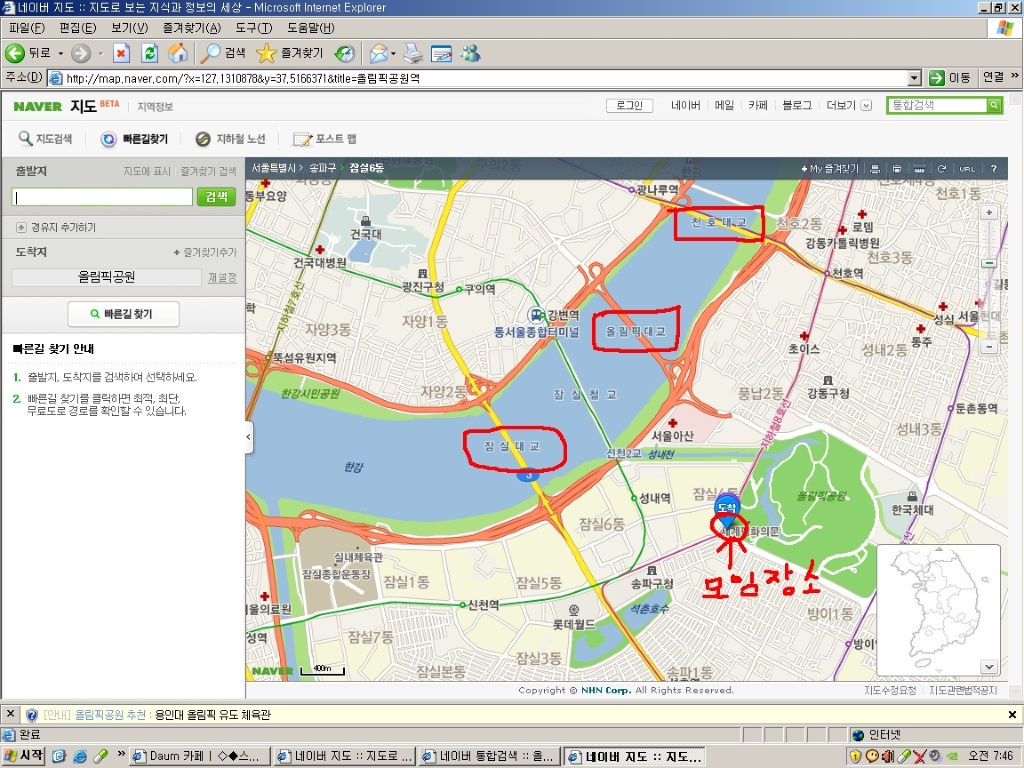The height and width of the screenshot is (768, 1024).
Task: Click the IE Home toolbar icon
Action: point(178,53)
